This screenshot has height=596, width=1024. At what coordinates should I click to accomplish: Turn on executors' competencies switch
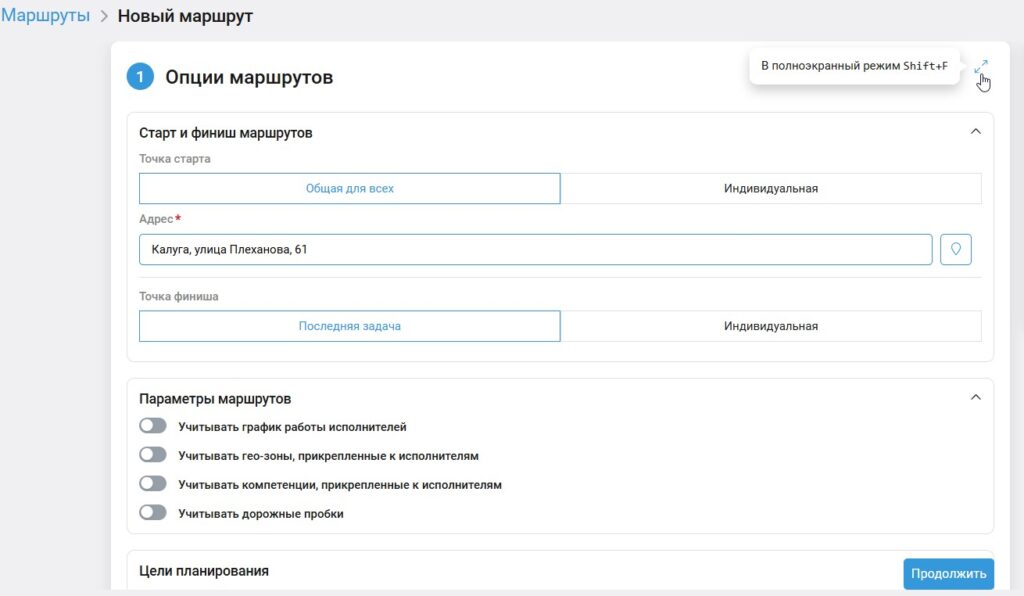tap(153, 484)
